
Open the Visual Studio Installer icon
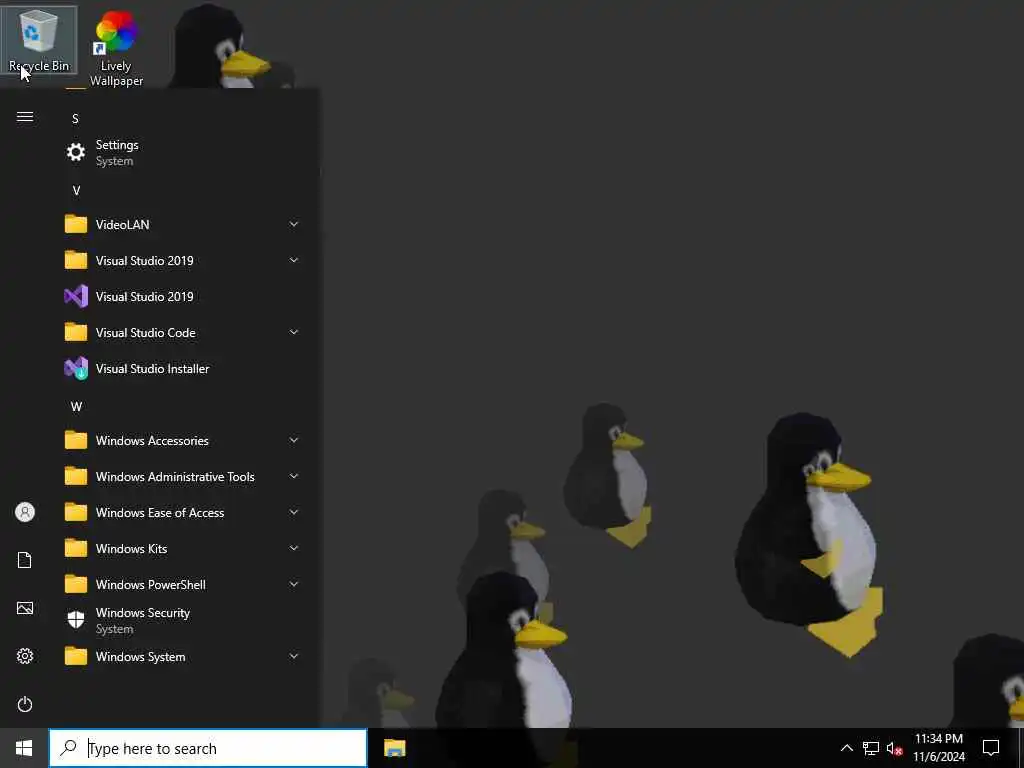click(76, 369)
